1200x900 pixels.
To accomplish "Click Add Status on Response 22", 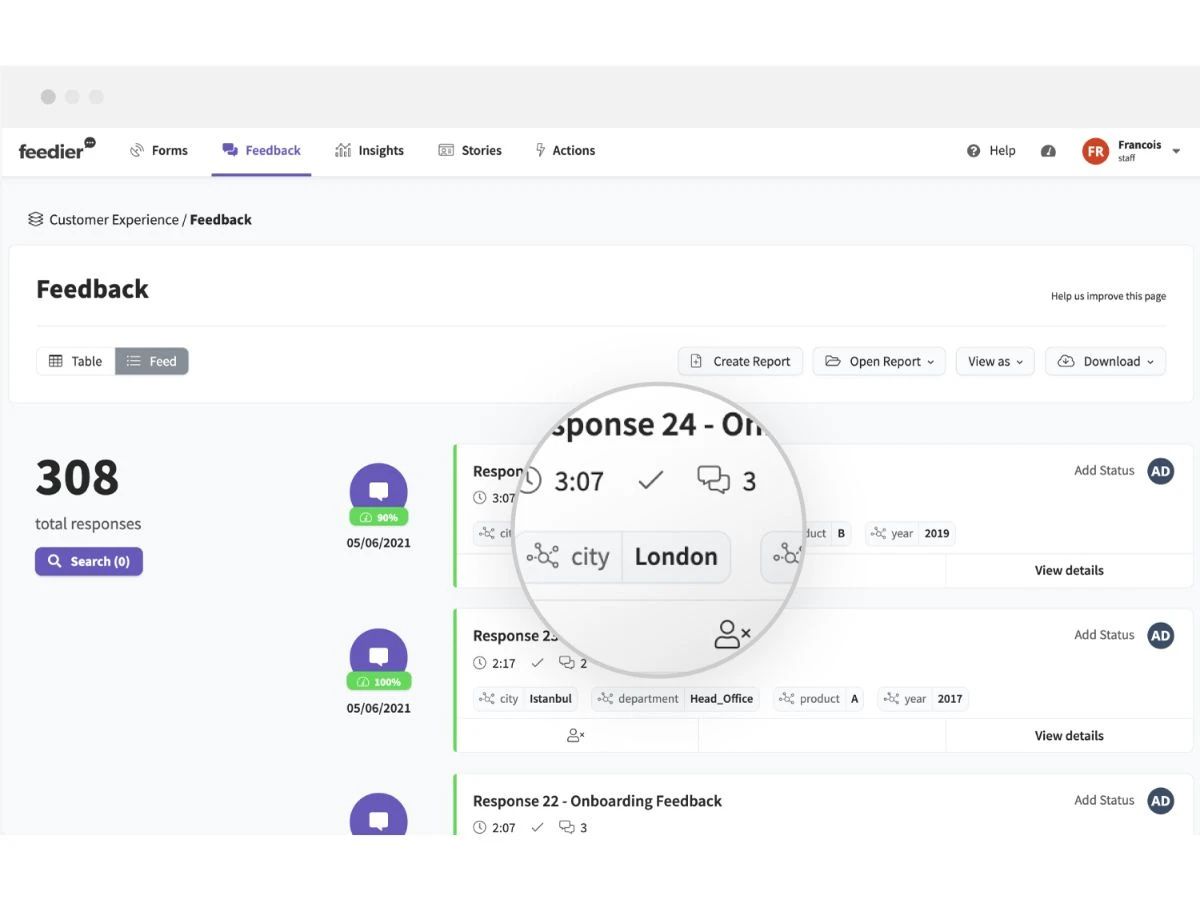I will [x=1104, y=800].
